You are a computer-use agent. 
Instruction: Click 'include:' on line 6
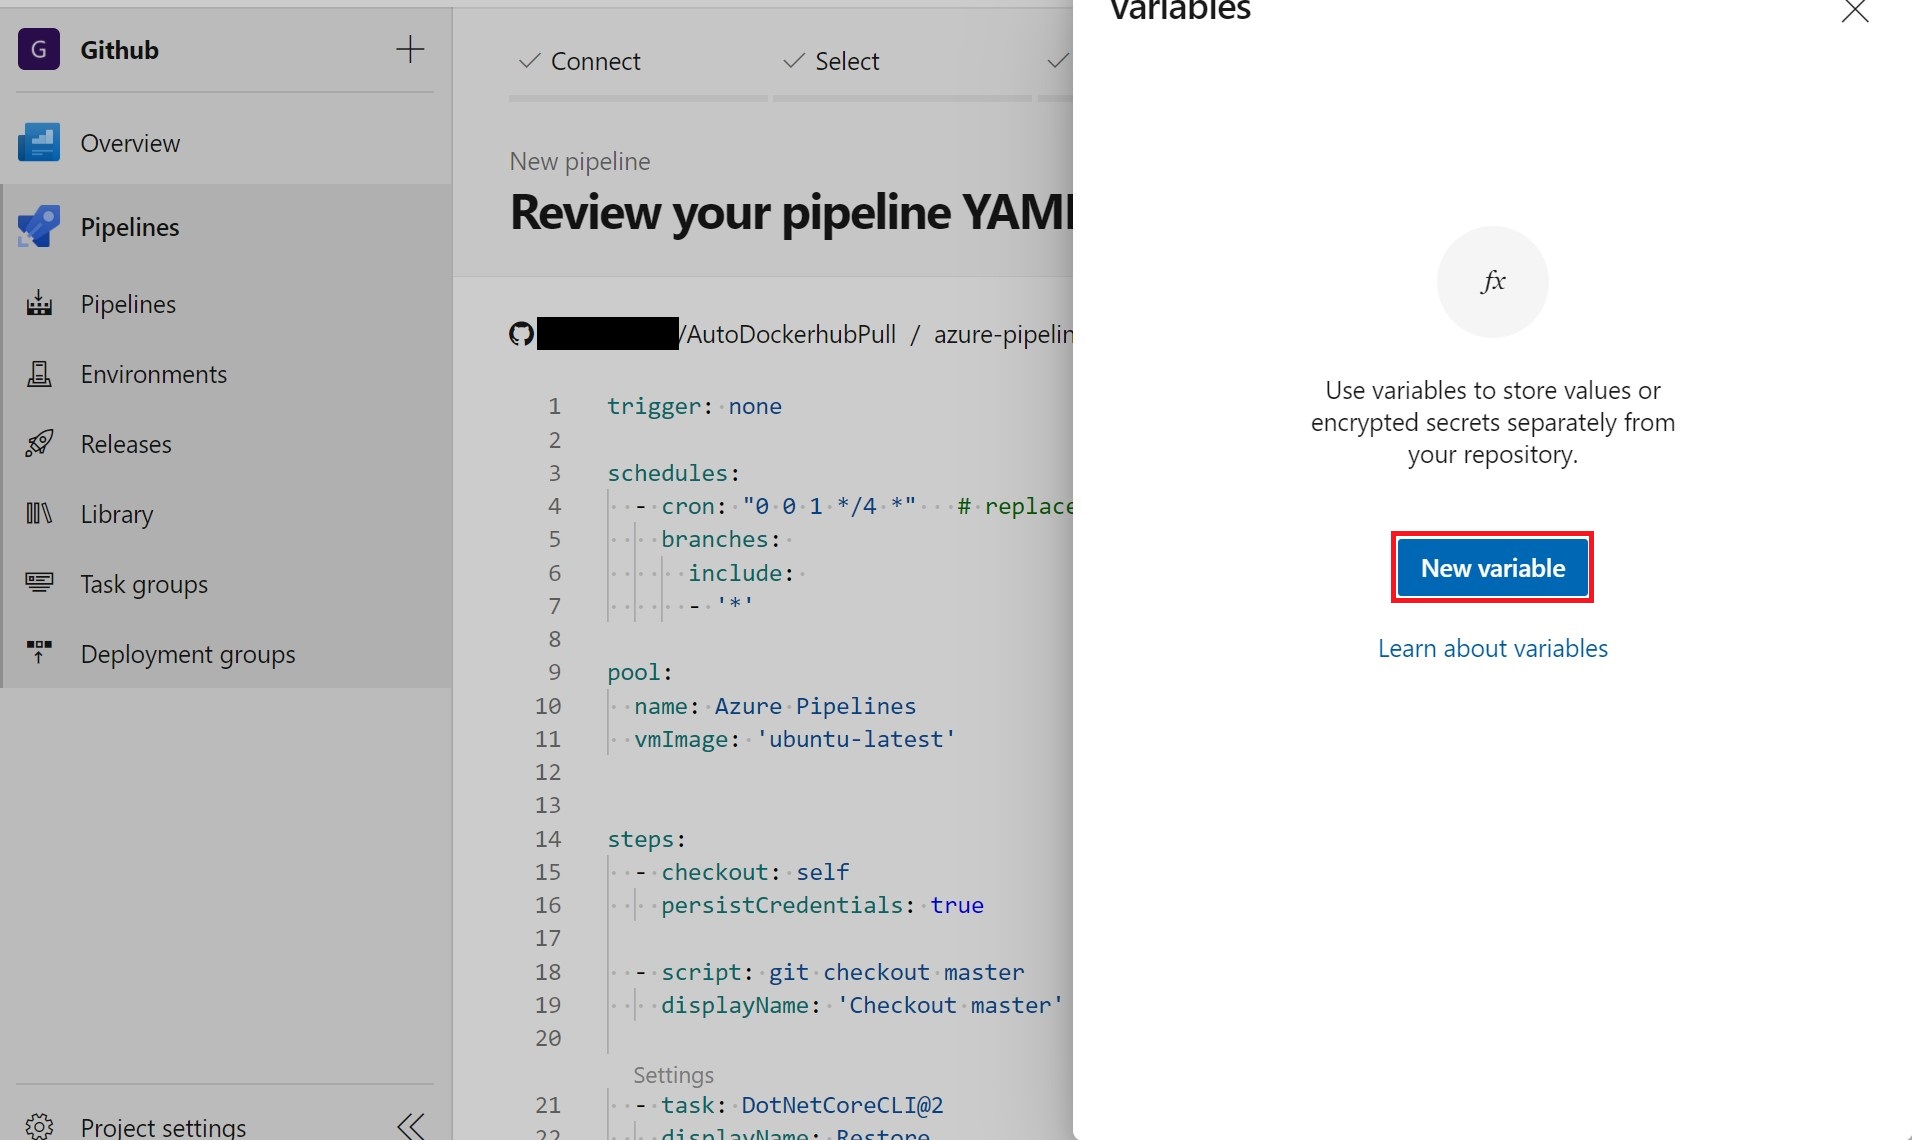741,573
